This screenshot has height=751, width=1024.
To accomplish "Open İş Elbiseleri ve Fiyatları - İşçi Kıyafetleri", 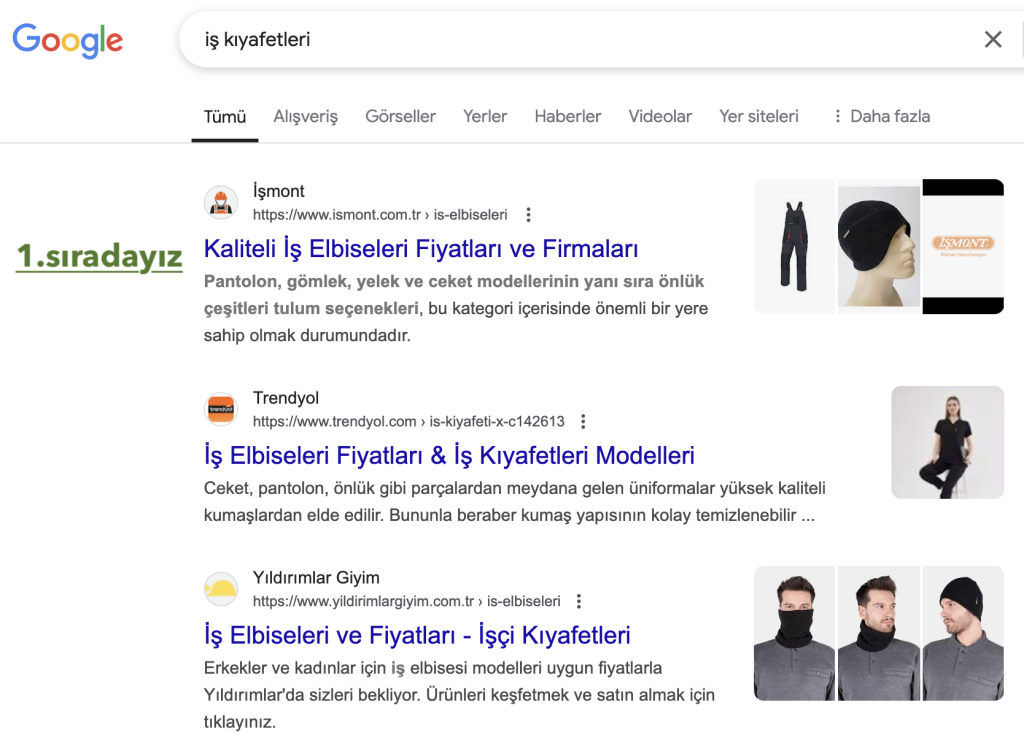I will [417, 636].
